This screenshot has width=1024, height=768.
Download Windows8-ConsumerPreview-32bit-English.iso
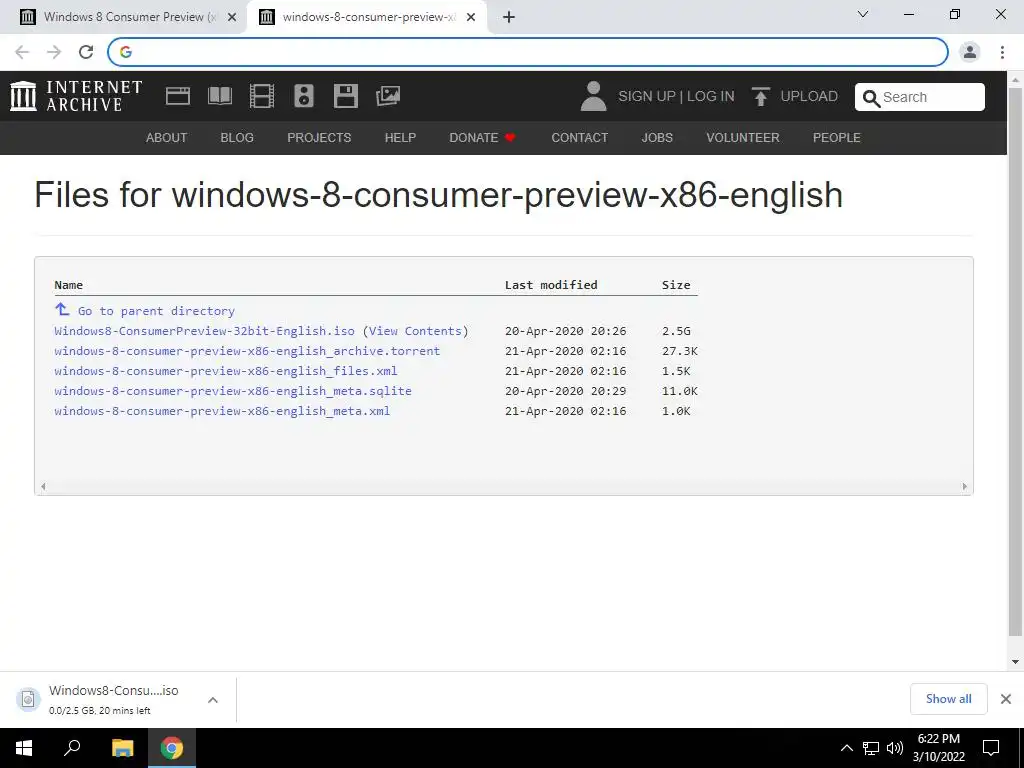(204, 331)
